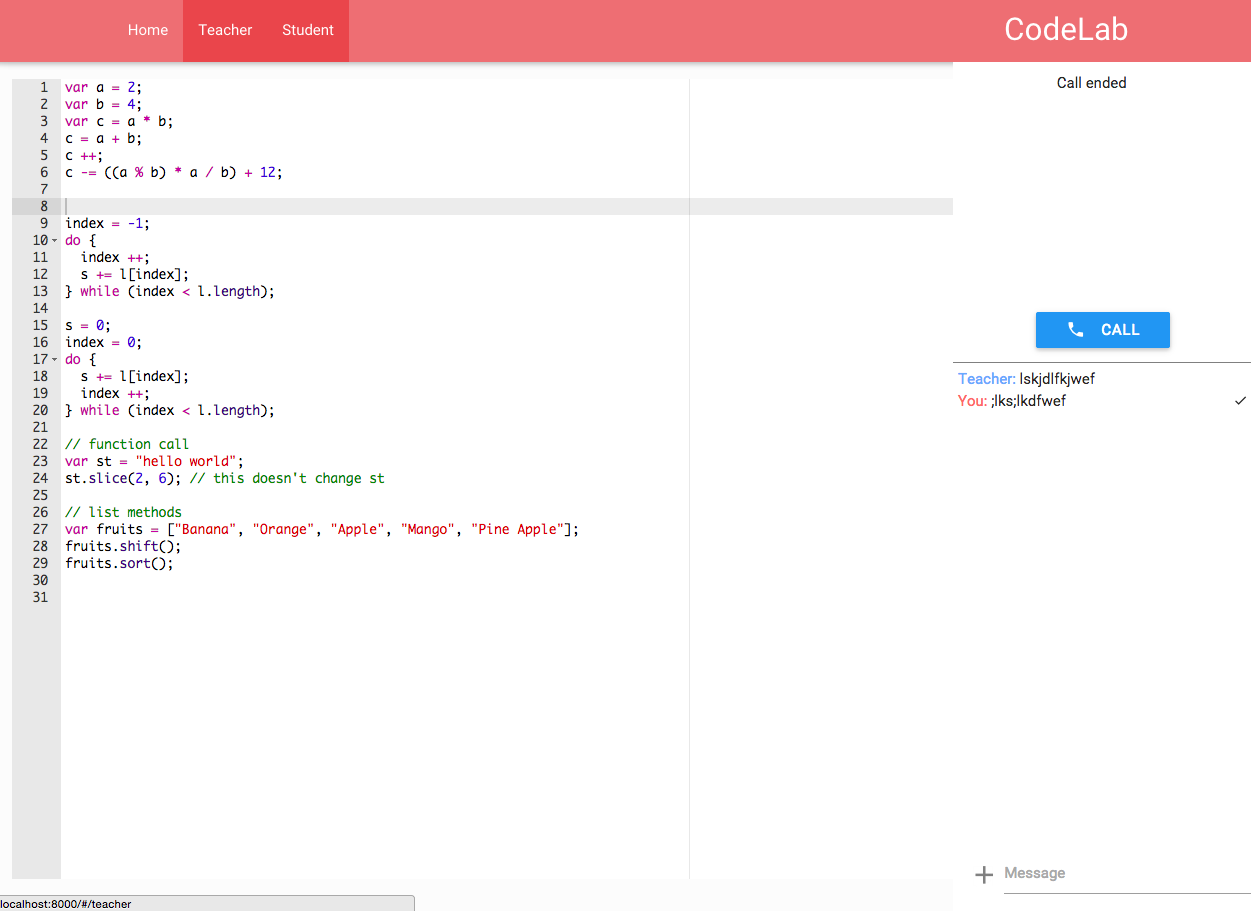Click the 'Call ended' status text
Image resolution: width=1251 pixels, height=911 pixels.
1091,83
